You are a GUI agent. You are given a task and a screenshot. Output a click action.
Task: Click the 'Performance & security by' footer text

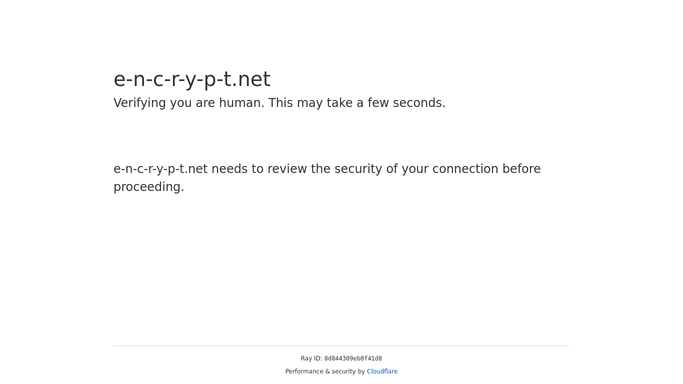[325, 371]
